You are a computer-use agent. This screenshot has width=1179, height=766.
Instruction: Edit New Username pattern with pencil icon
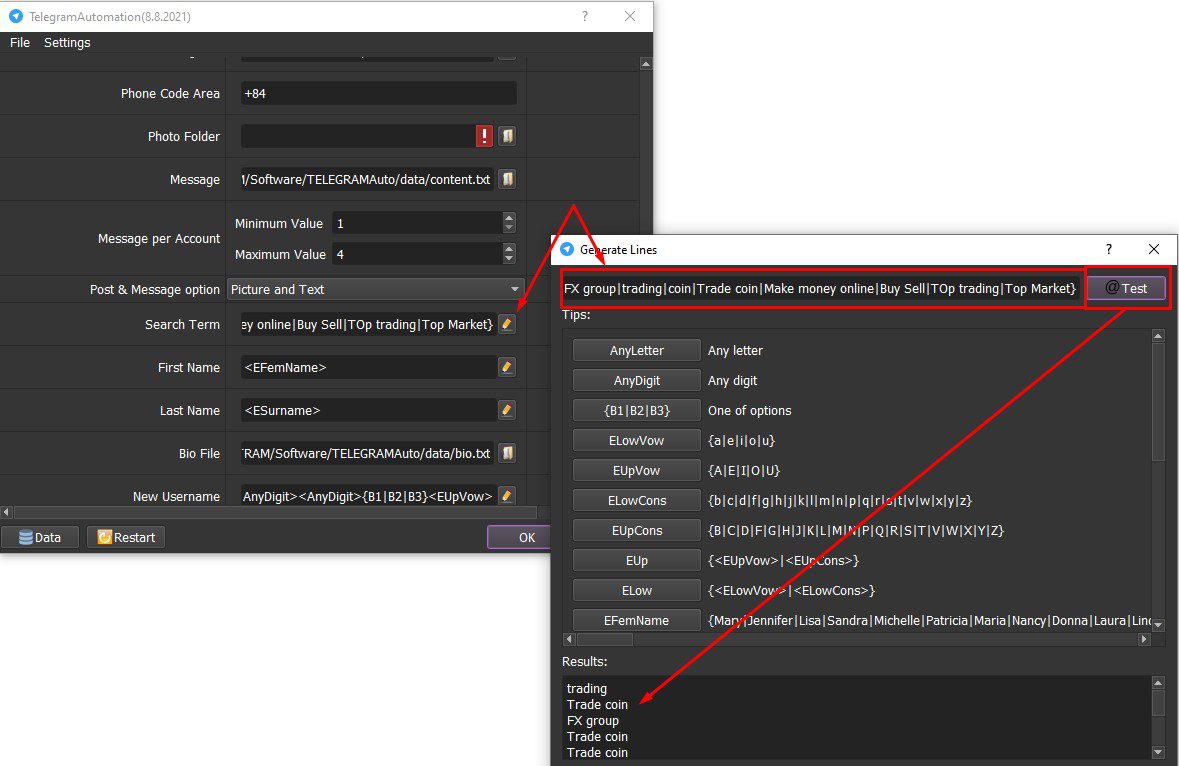click(x=507, y=496)
